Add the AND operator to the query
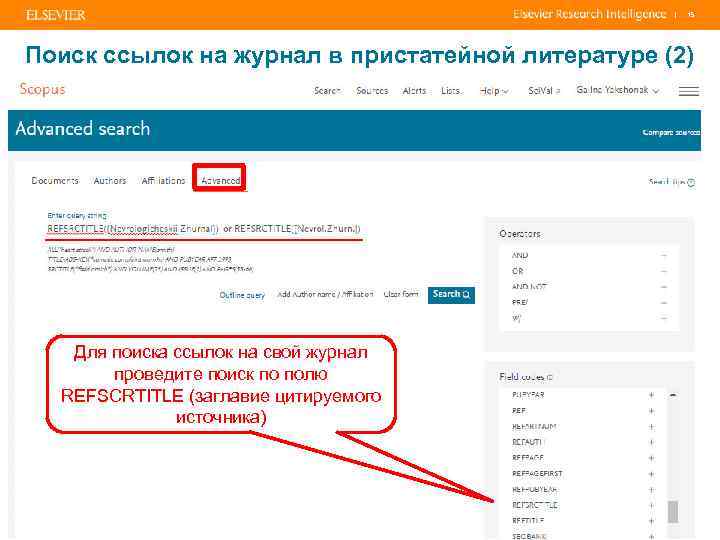The image size is (720, 540). coord(664,255)
